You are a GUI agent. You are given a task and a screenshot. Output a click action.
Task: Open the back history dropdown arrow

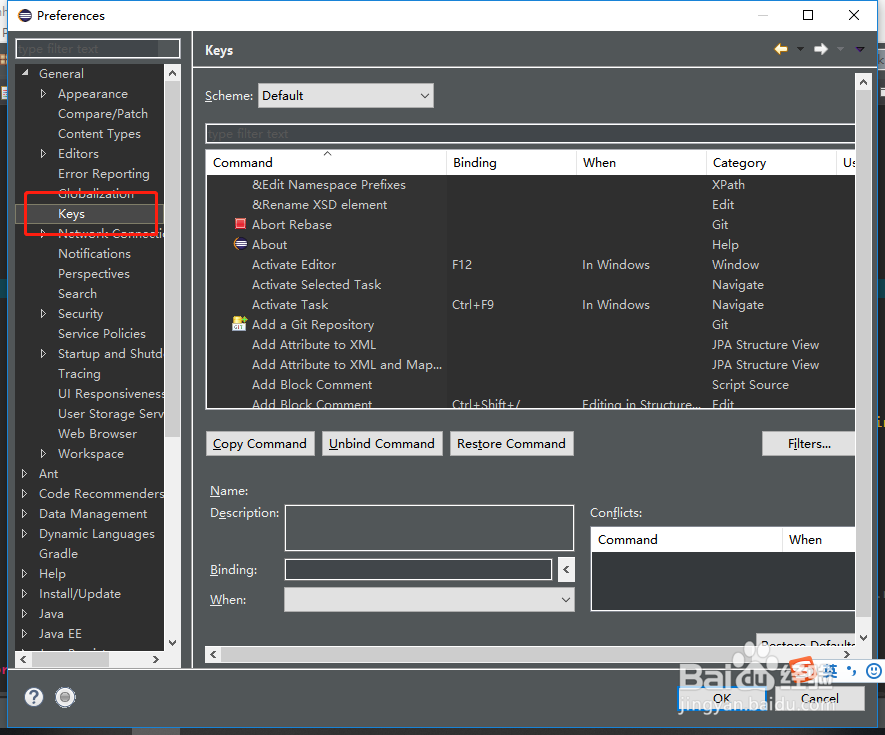pos(800,49)
